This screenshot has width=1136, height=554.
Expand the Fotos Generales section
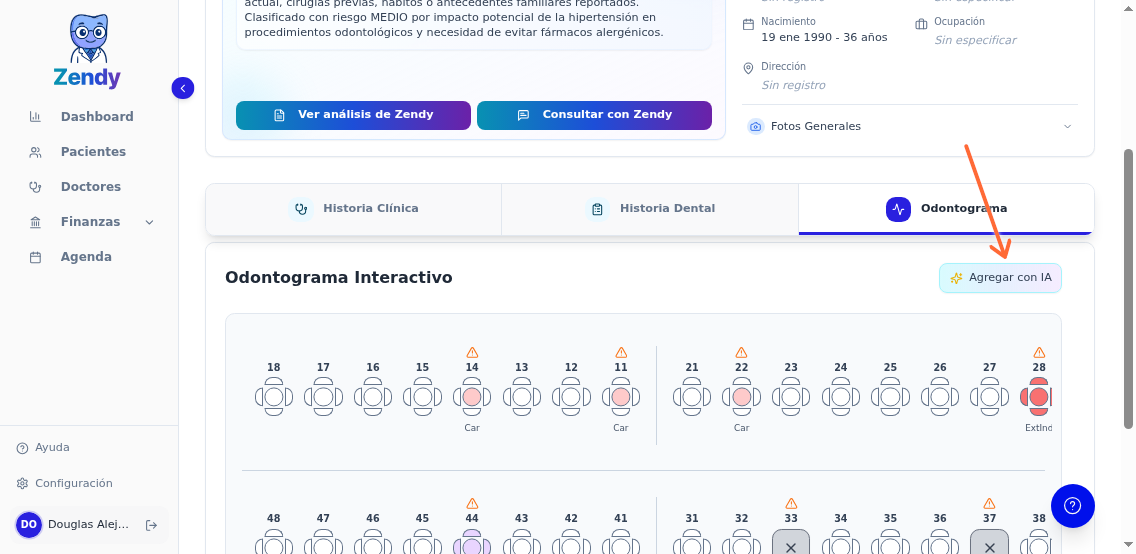(1067, 126)
